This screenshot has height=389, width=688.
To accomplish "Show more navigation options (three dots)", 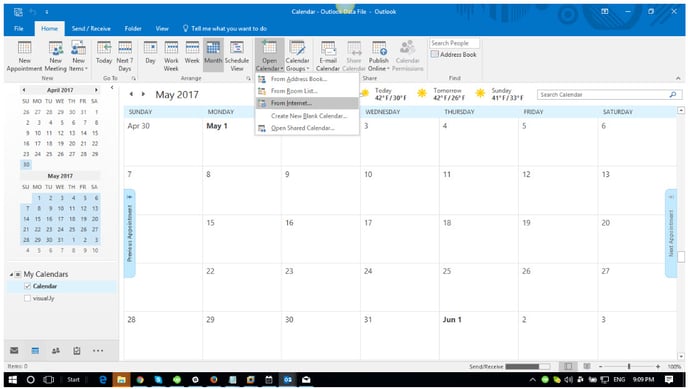I will (98, 350).
